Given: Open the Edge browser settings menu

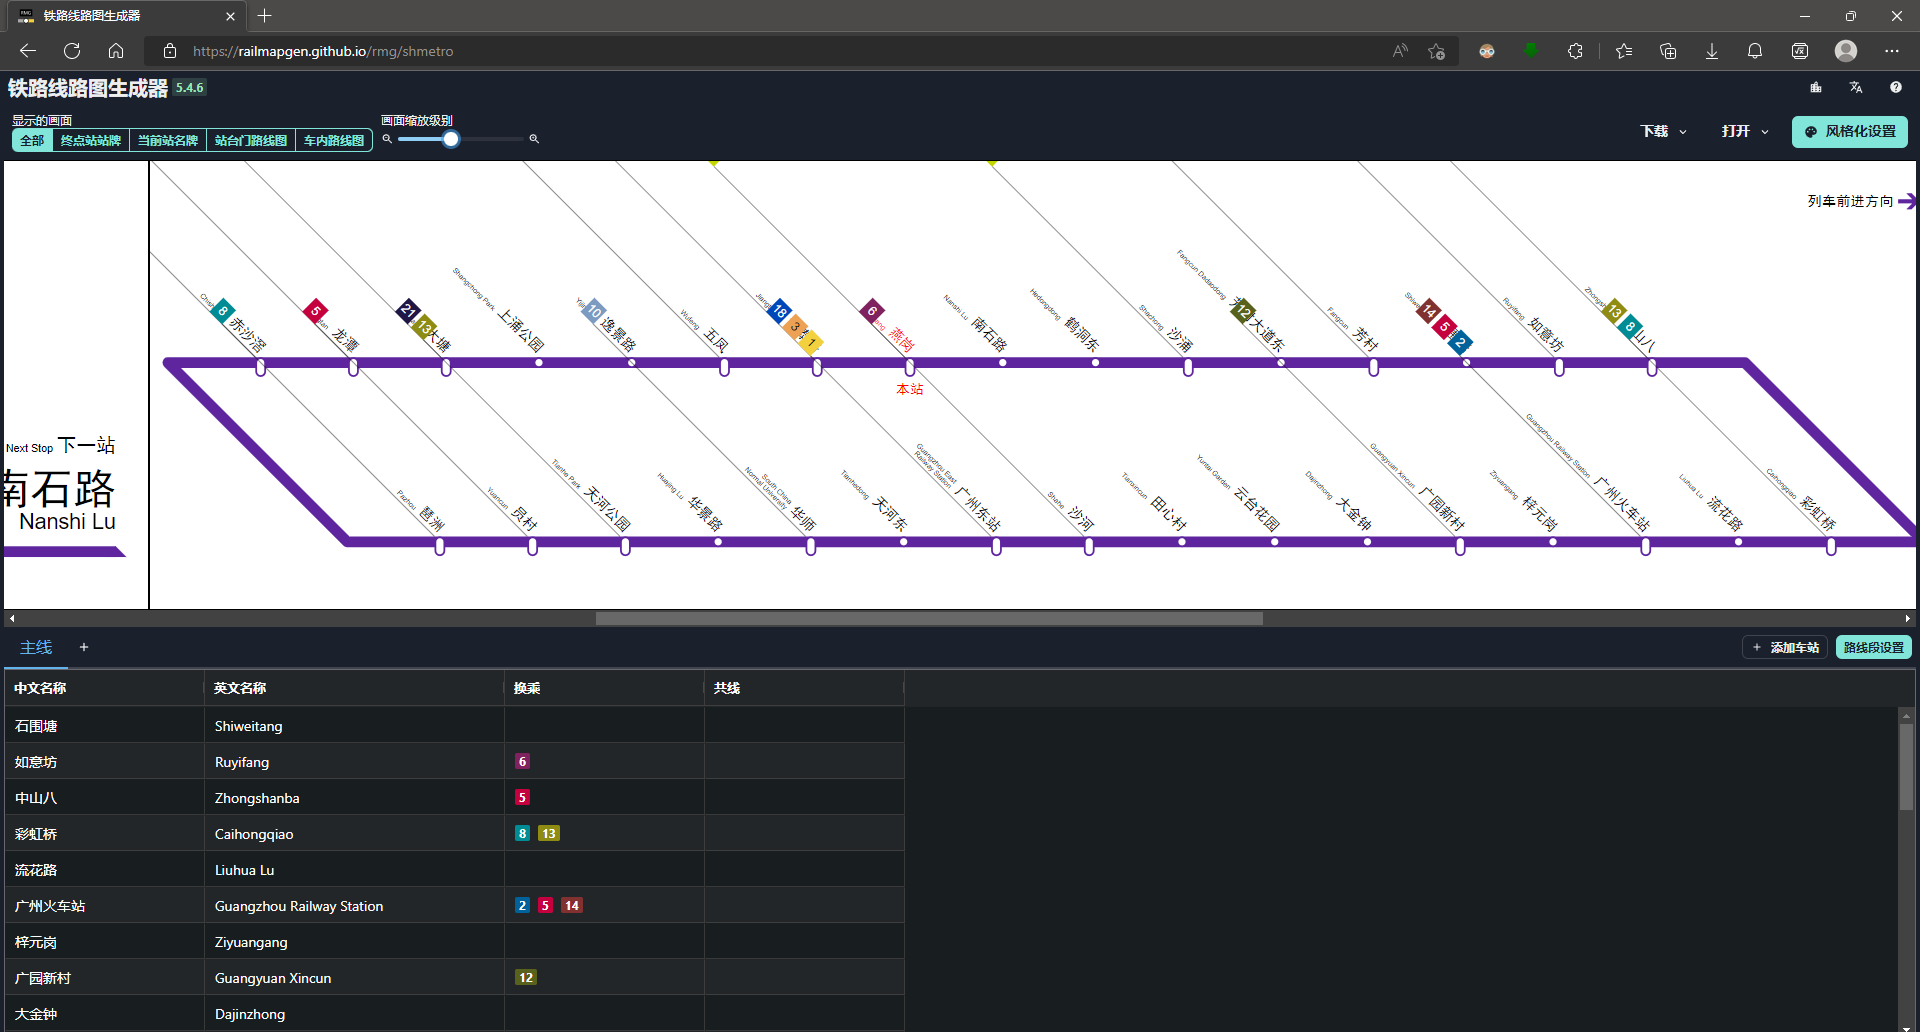Looking at the screenshot, I should tap(1893, 51).
